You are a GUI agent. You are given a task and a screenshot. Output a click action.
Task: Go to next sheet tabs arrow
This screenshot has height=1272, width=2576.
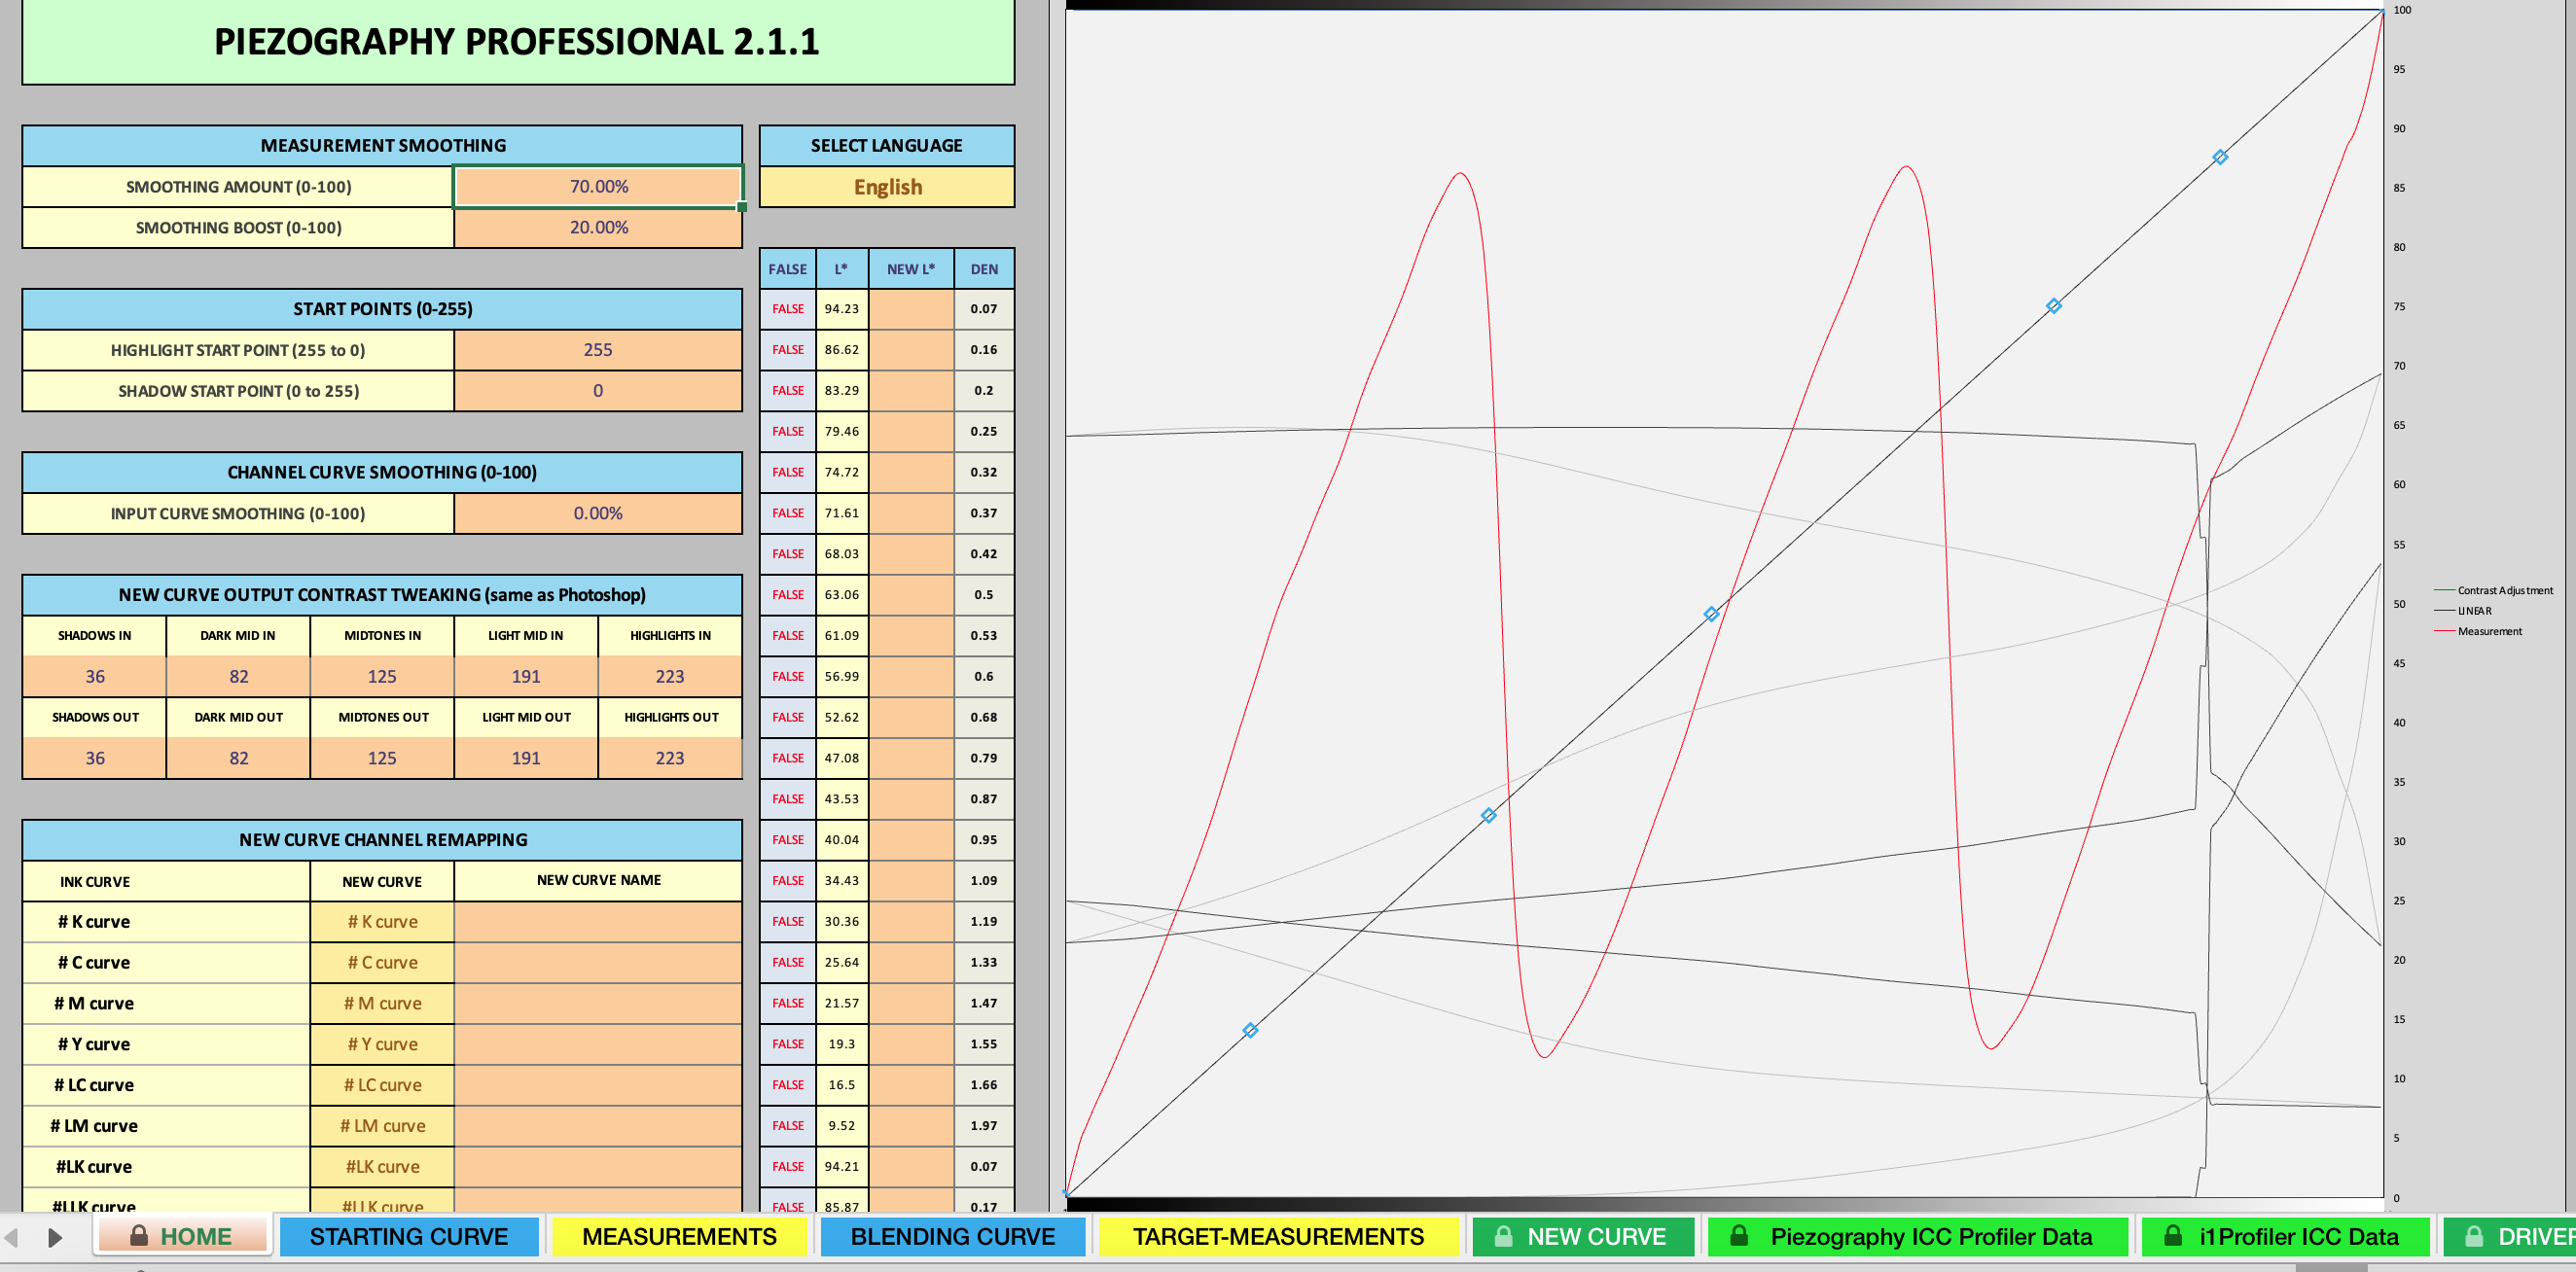tap(55, 1237)
